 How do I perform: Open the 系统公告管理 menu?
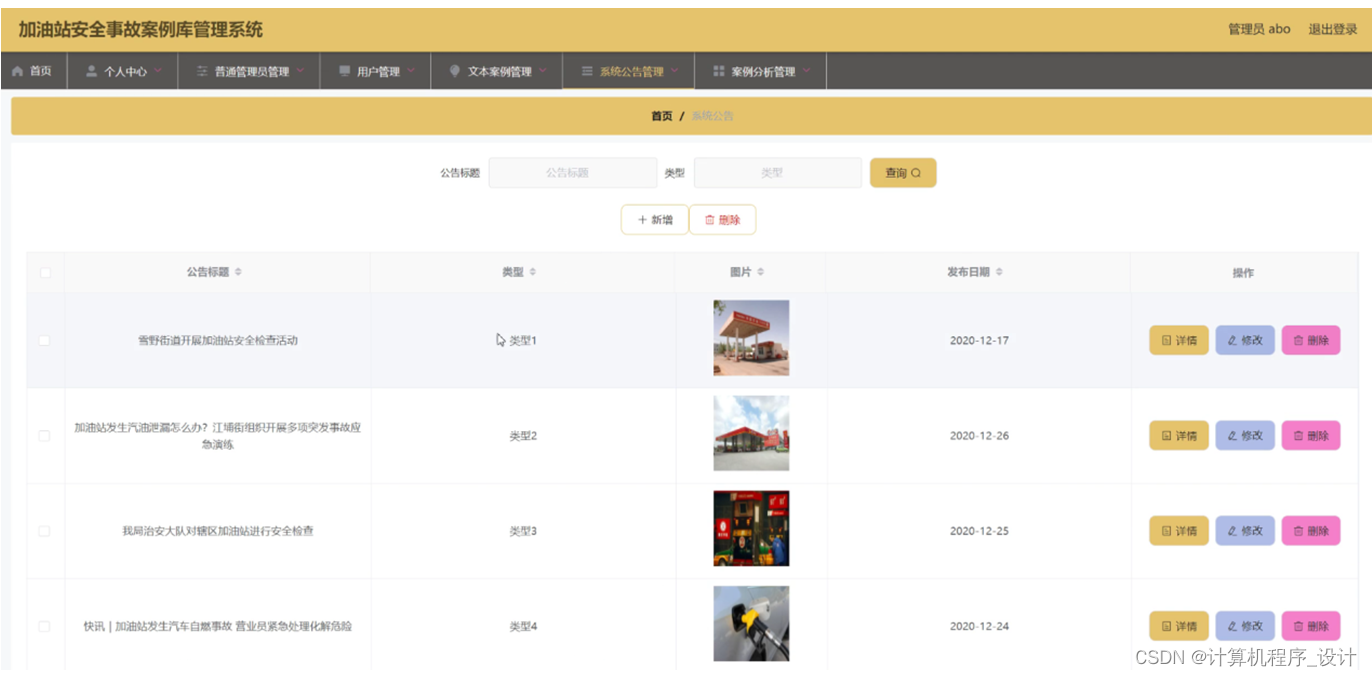click(628, 71)
